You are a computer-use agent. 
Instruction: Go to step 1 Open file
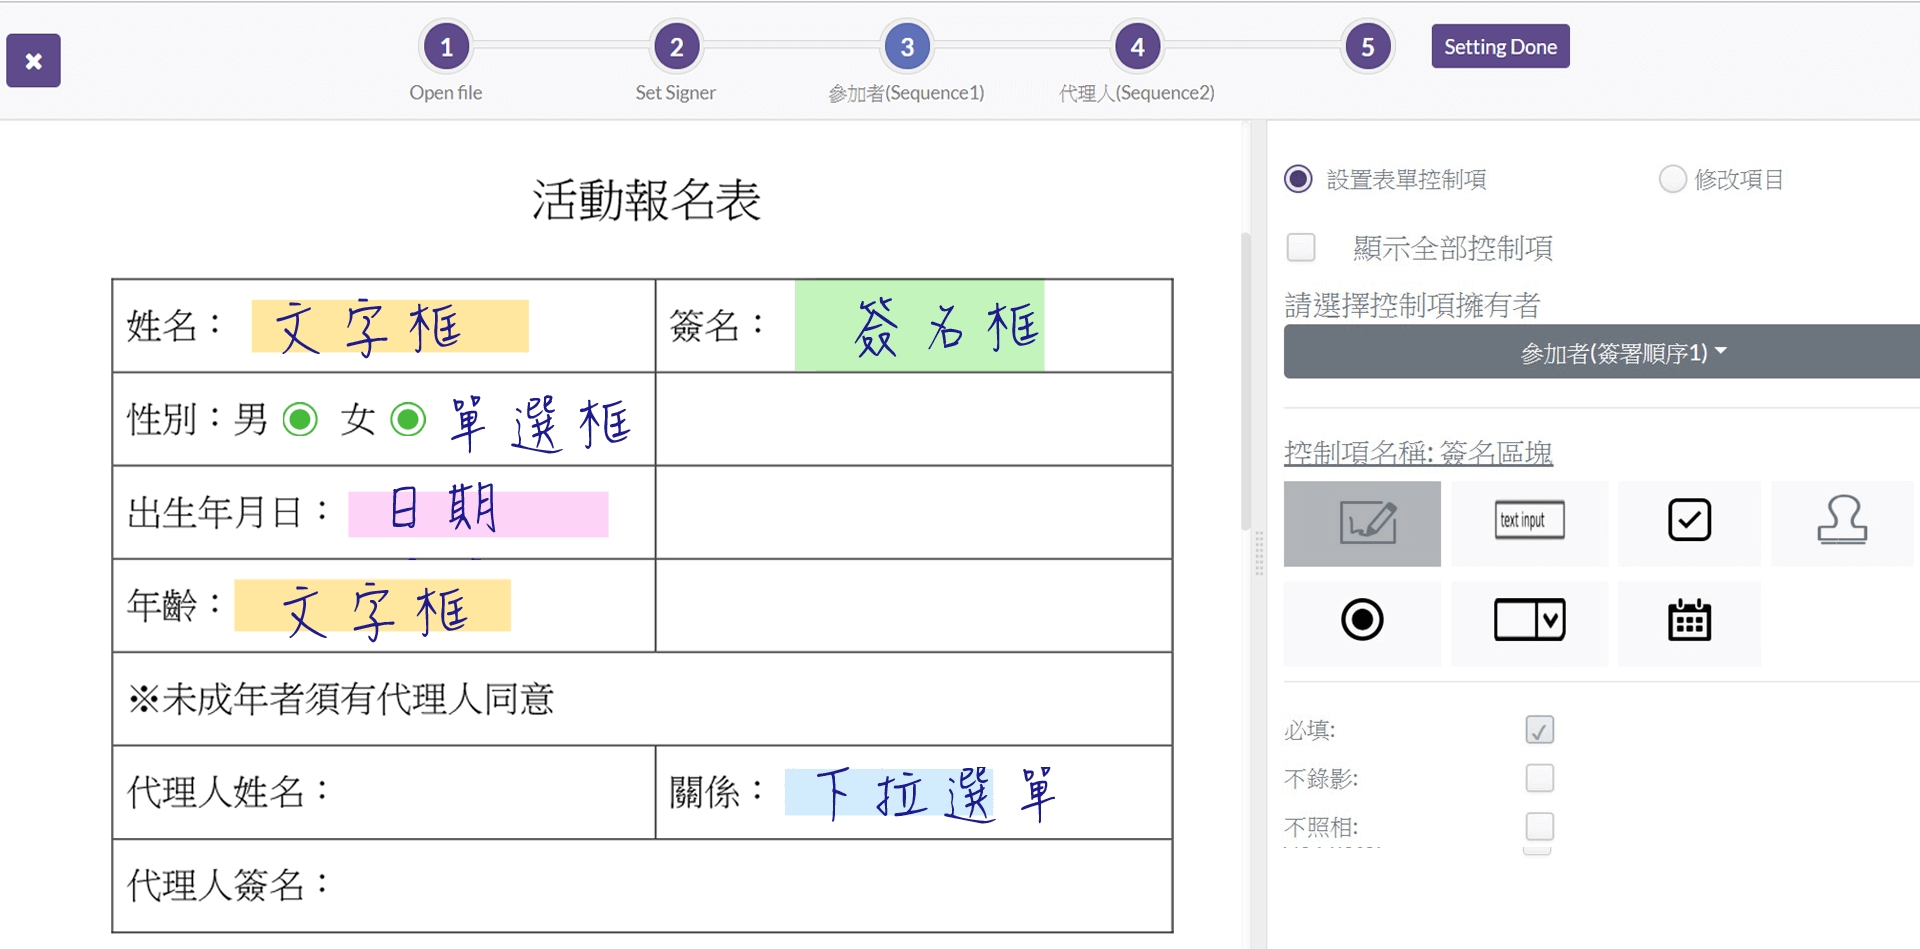(446, 47)
